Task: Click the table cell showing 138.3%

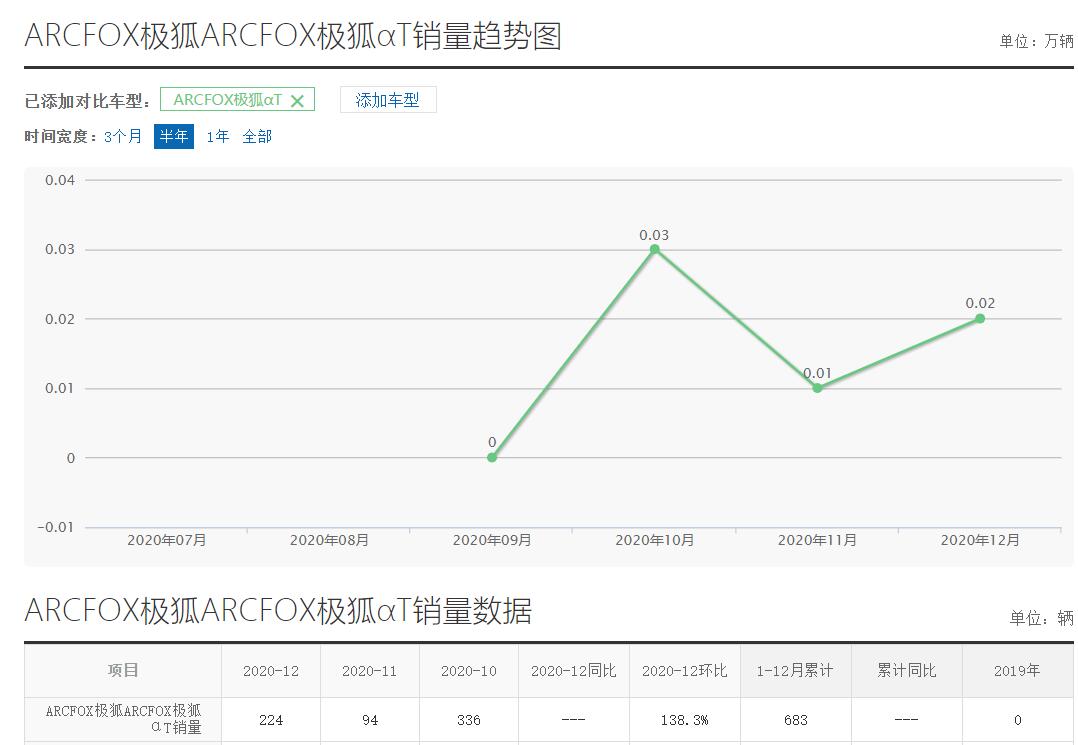Action: click(x=685, y=720)
